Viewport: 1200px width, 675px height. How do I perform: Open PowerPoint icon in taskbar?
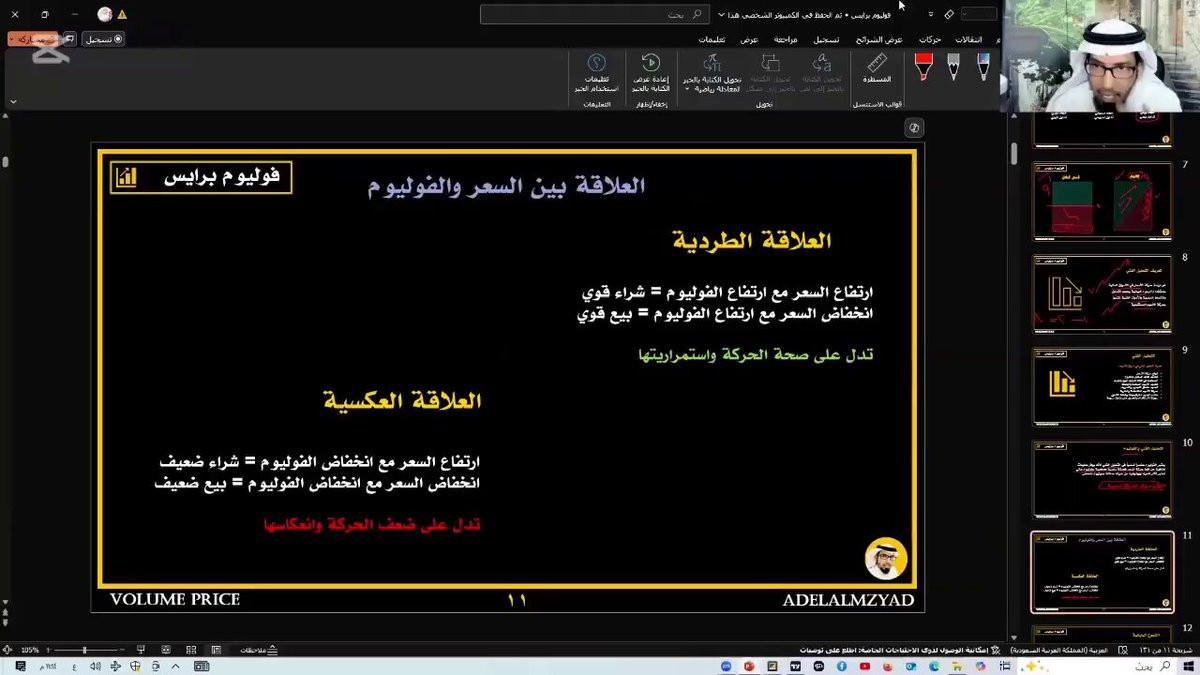click(750, 667)
